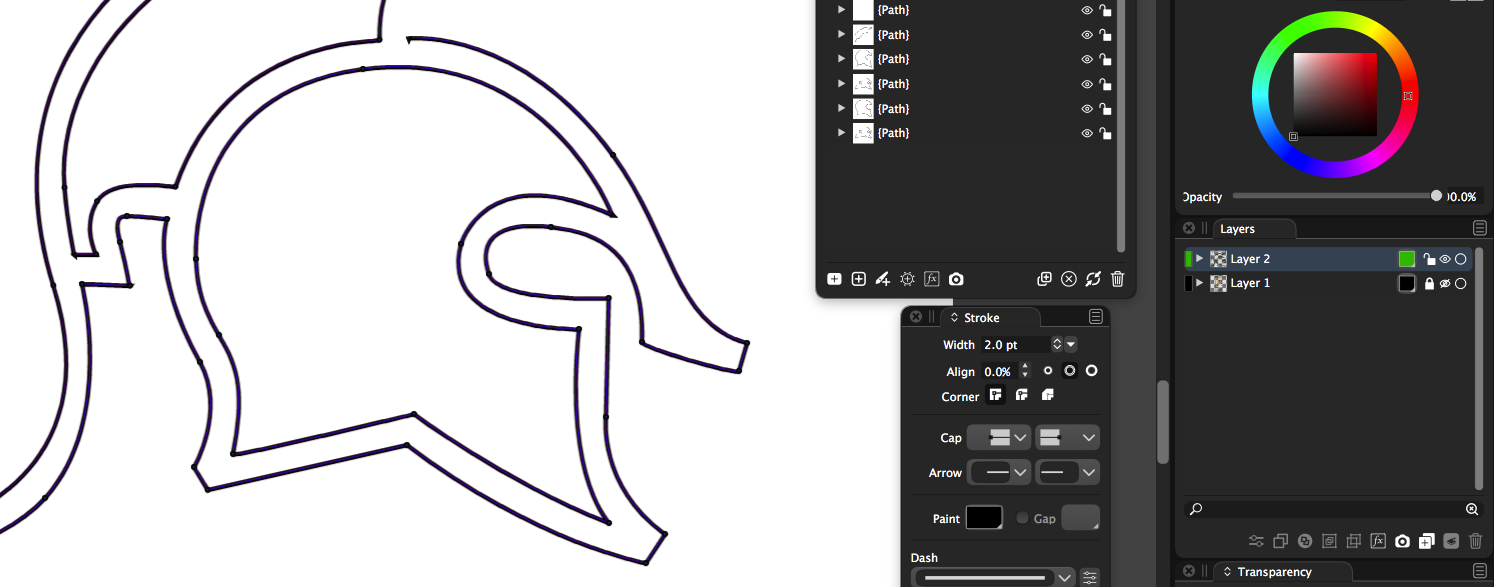Select the Layers panel tab
This screenshot has width=1494, height=587.
(1238, 229)
